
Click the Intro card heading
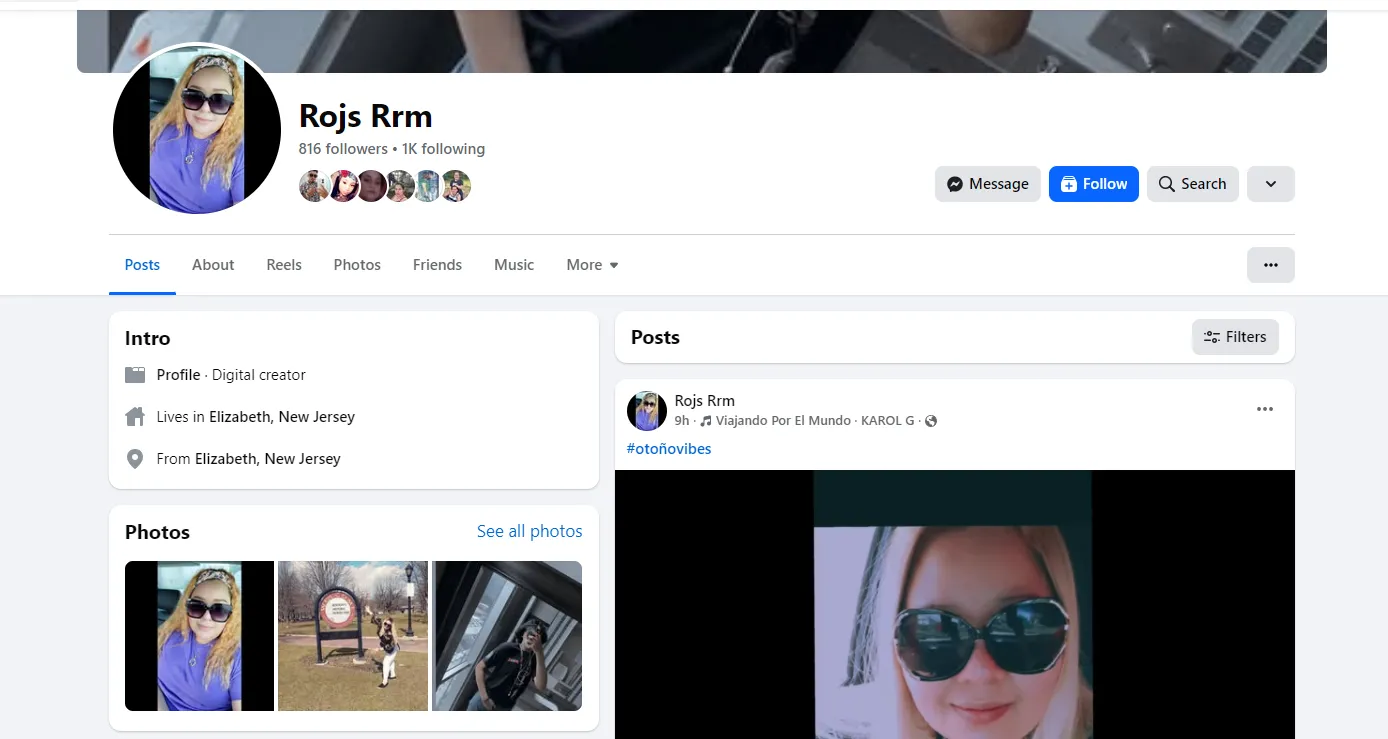[148, 338]
